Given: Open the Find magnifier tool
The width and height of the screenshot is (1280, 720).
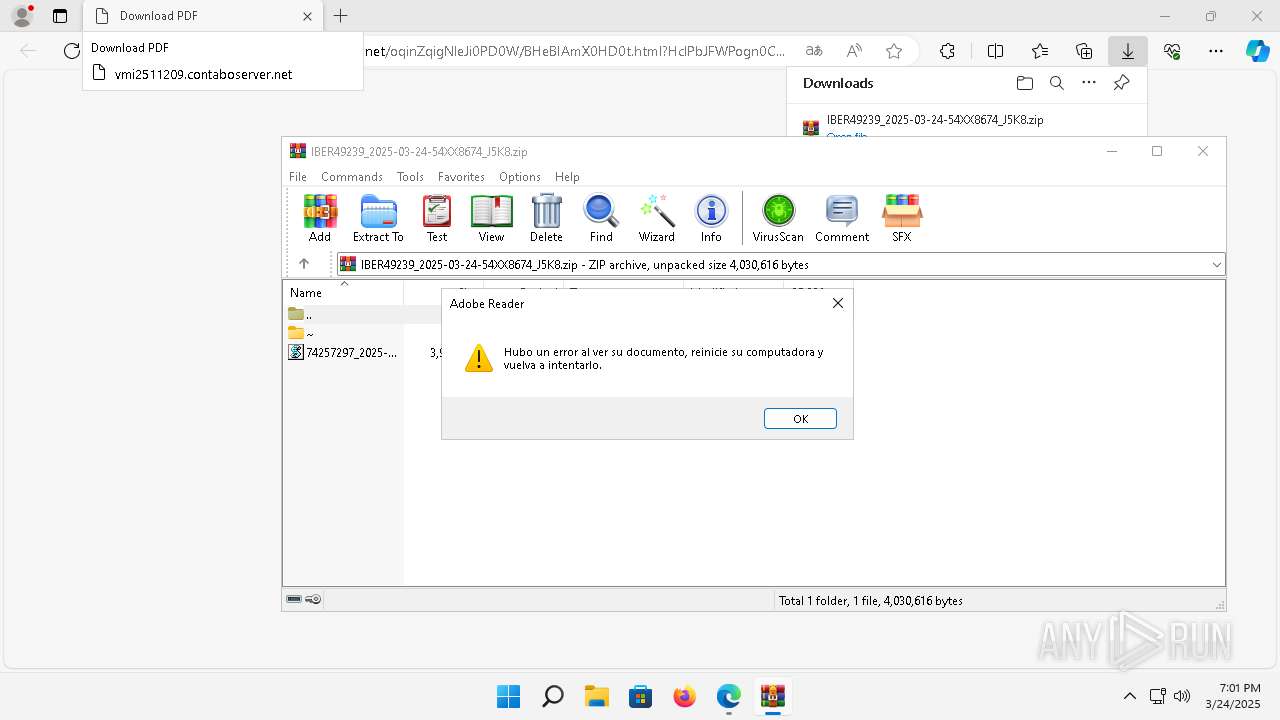Looking at the screenshot, I should tap(601, 218).
